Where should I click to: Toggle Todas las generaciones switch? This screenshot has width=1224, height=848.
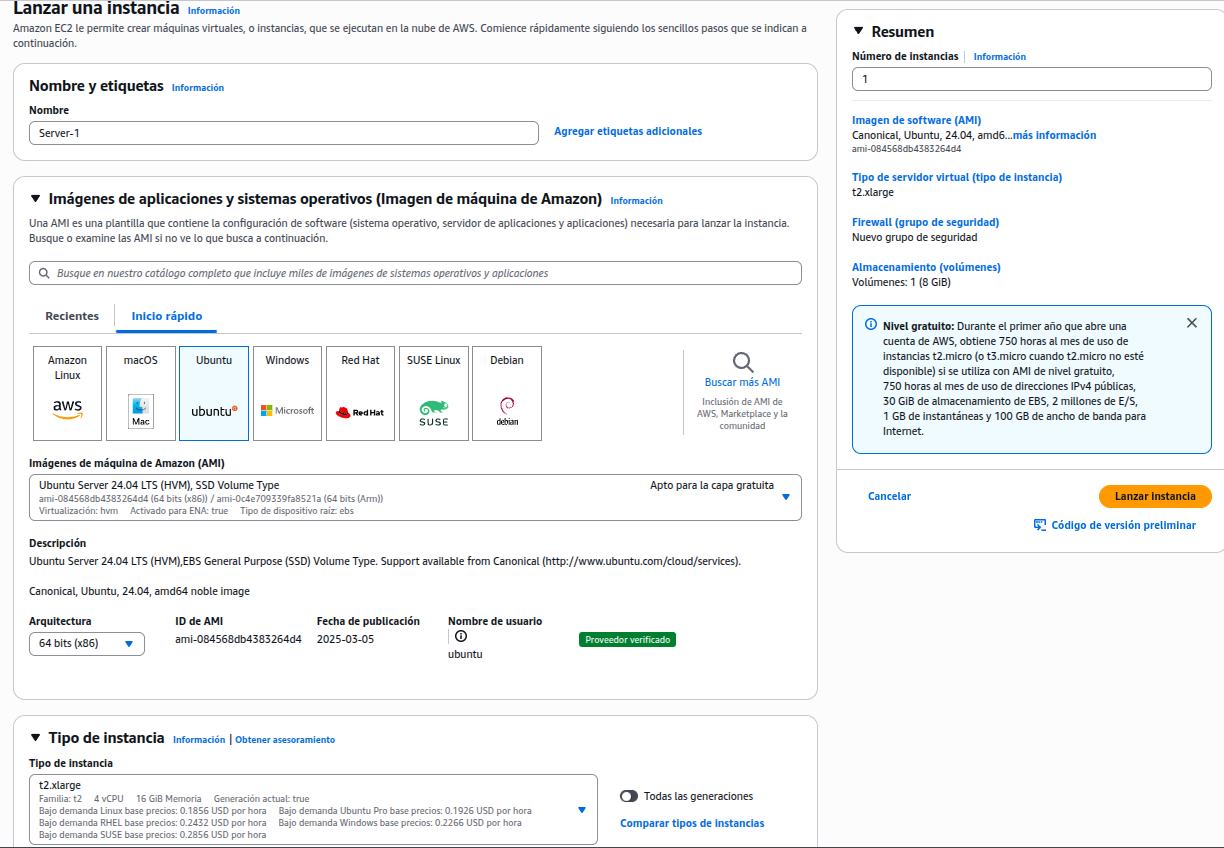pyautogui.click(x=629, y=796)
